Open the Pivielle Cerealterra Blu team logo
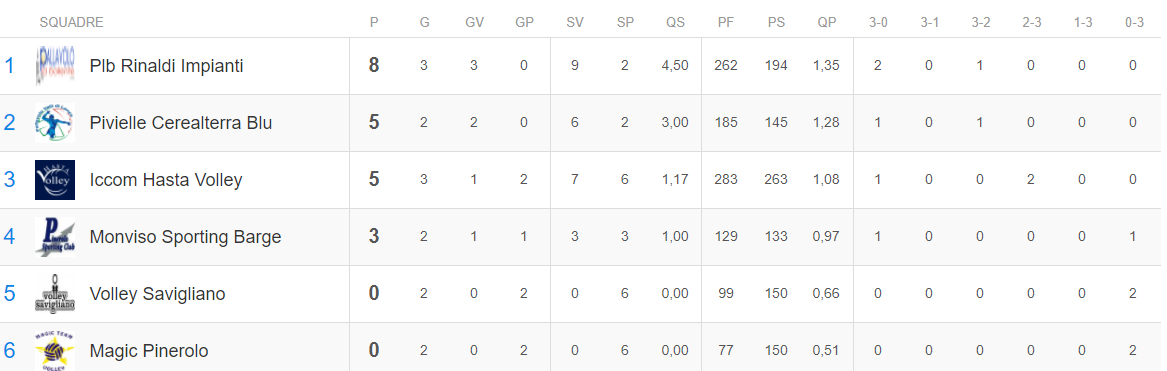Viewport: 1167px width, 371px height. coord(55,123)
